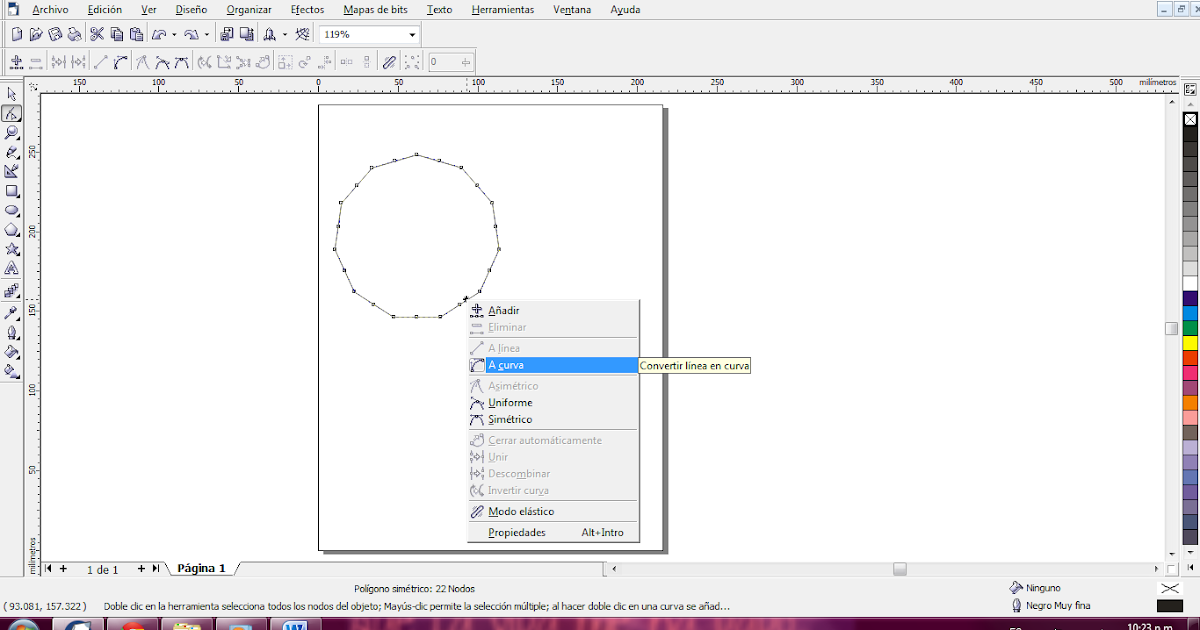Image resolution: width=1200 pixels, height=630 pixels.
Task: Click the Negro Muy fina outline indicator
Action: (1050, 605)
